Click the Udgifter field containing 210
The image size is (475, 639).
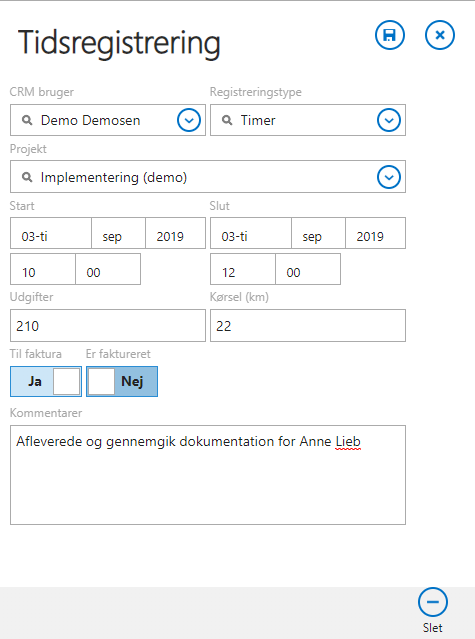108,326
